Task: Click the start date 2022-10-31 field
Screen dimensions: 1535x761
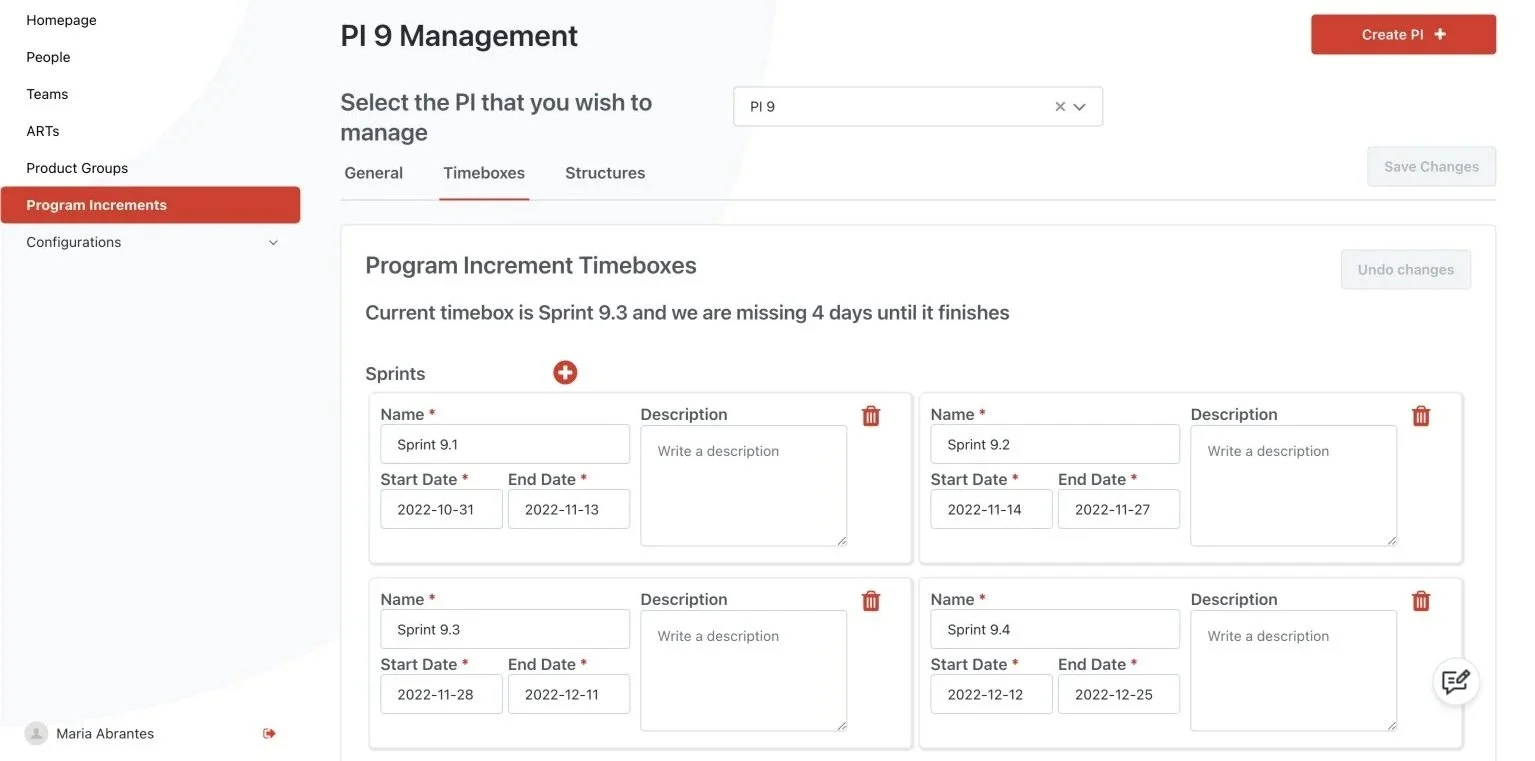Action: point(441,509)
